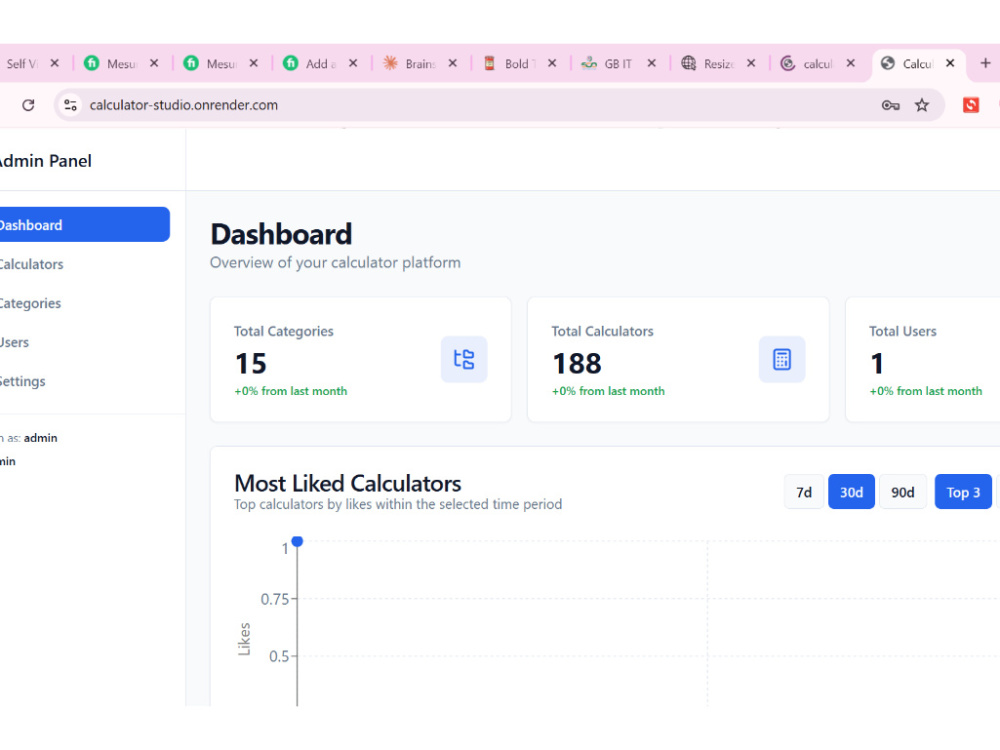
Task: Click the Dashboard page heading
Action: (281, 234)
